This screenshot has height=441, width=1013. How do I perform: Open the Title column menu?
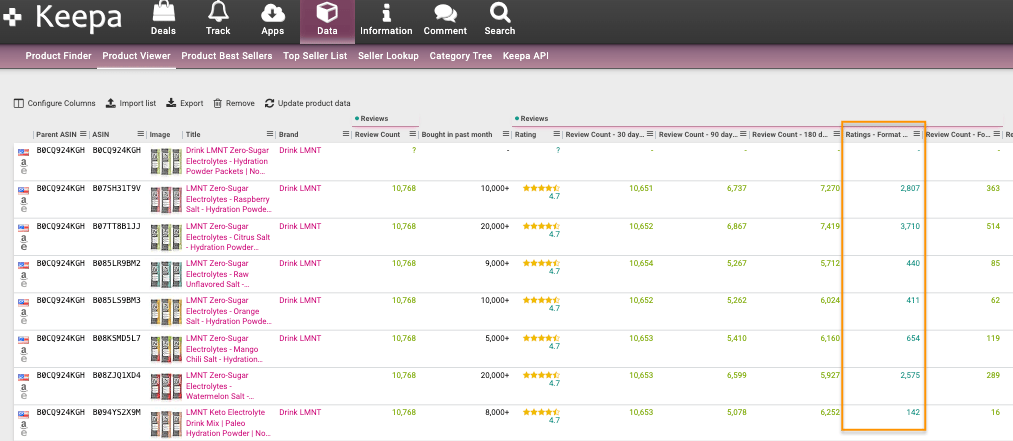269,134
